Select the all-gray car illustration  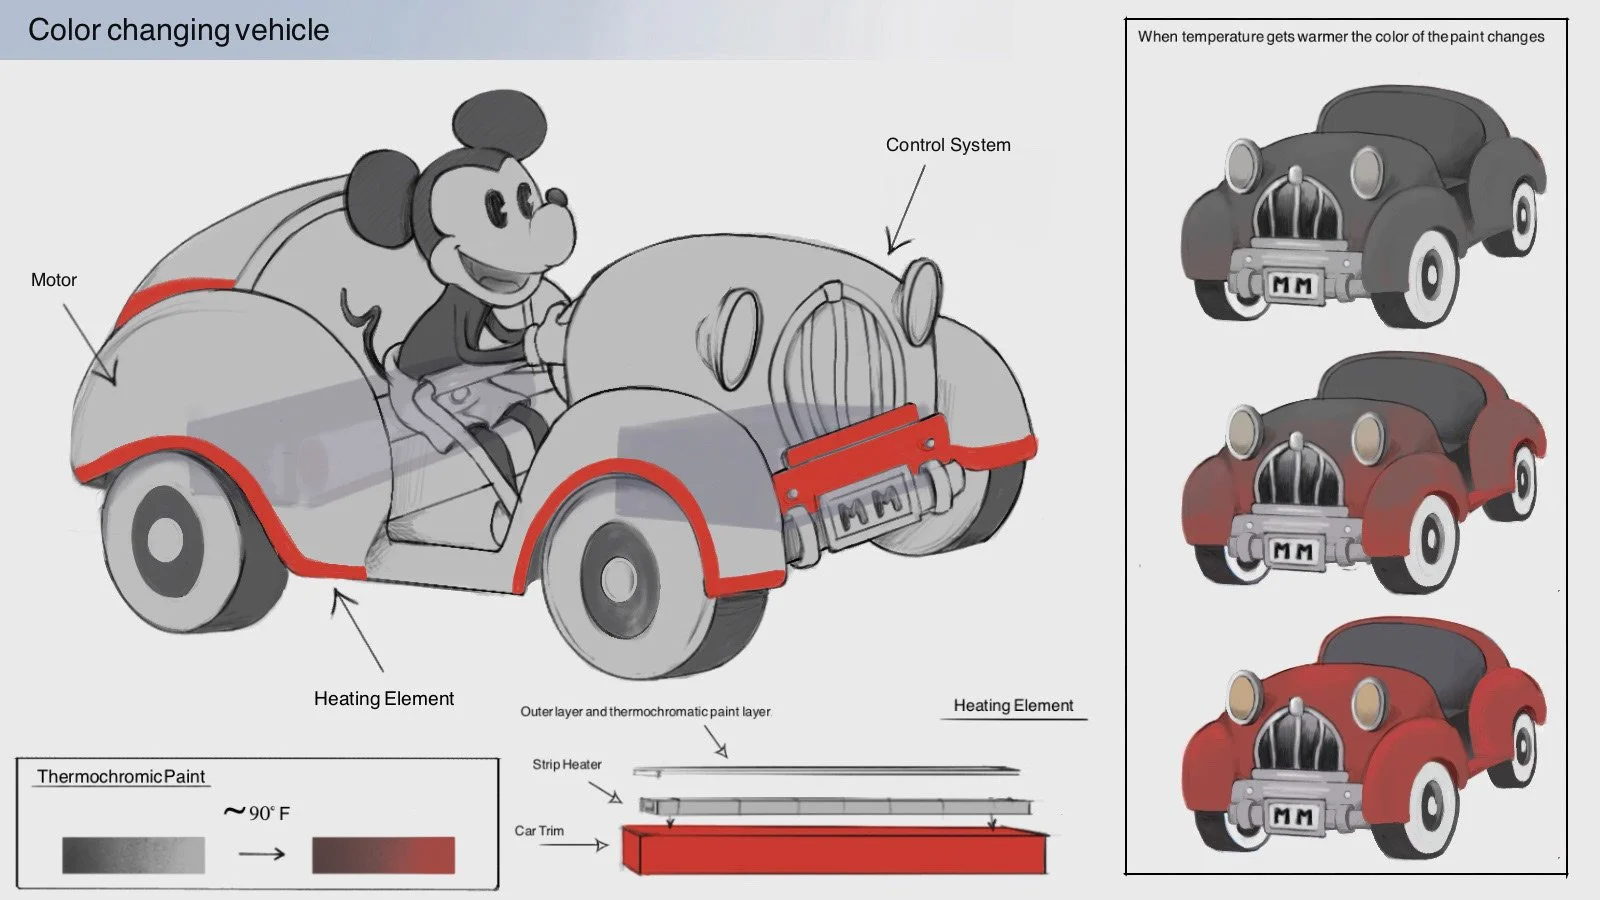click(1363, 206)
